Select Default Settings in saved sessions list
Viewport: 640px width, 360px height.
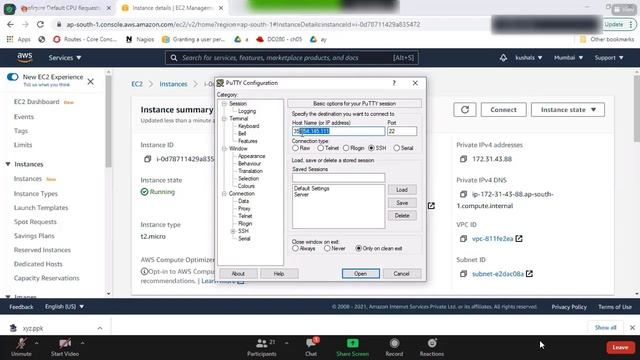pos(311,189)
